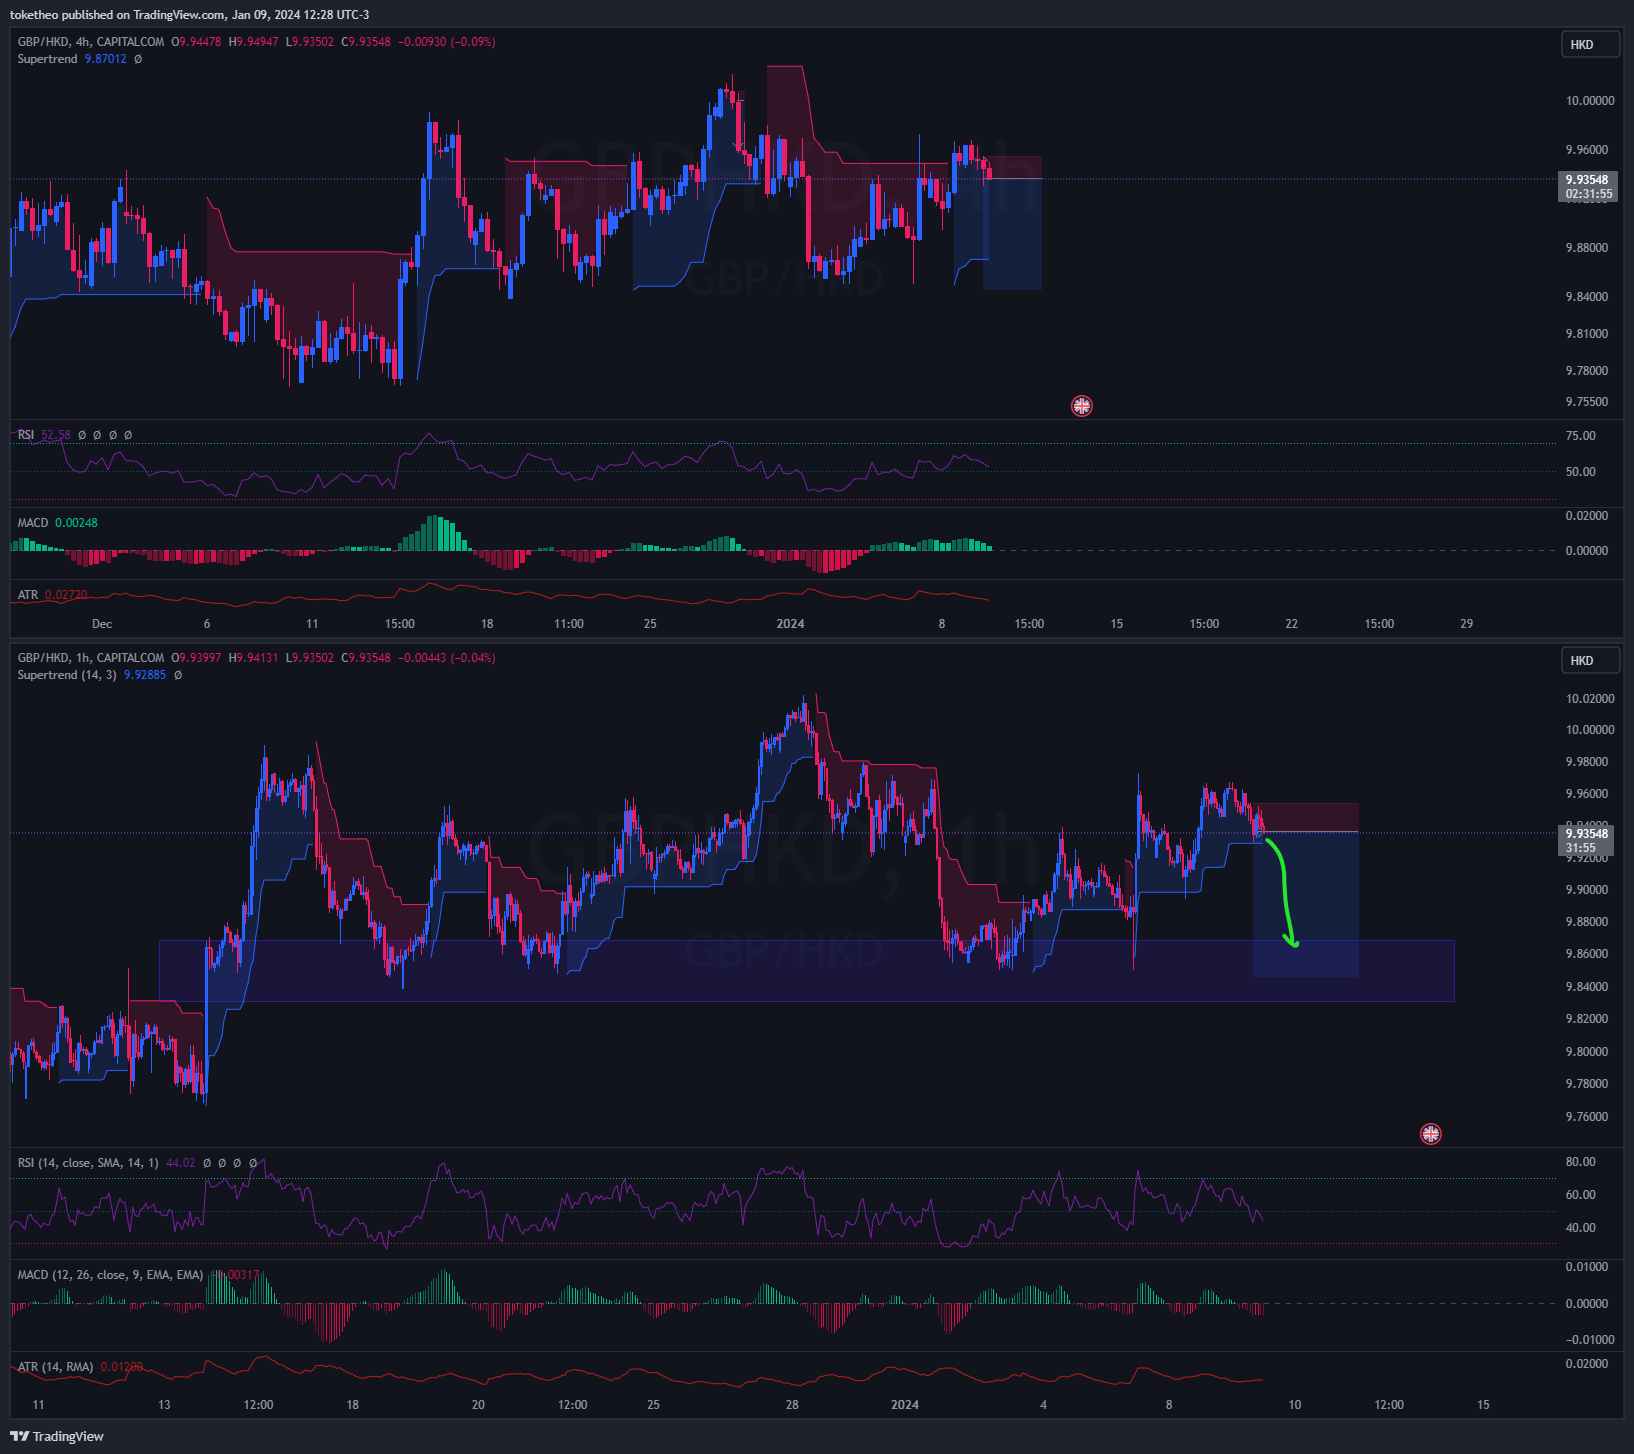
Task: Click the 29 date on the 4h time axis
Action: coord(1466,624)
